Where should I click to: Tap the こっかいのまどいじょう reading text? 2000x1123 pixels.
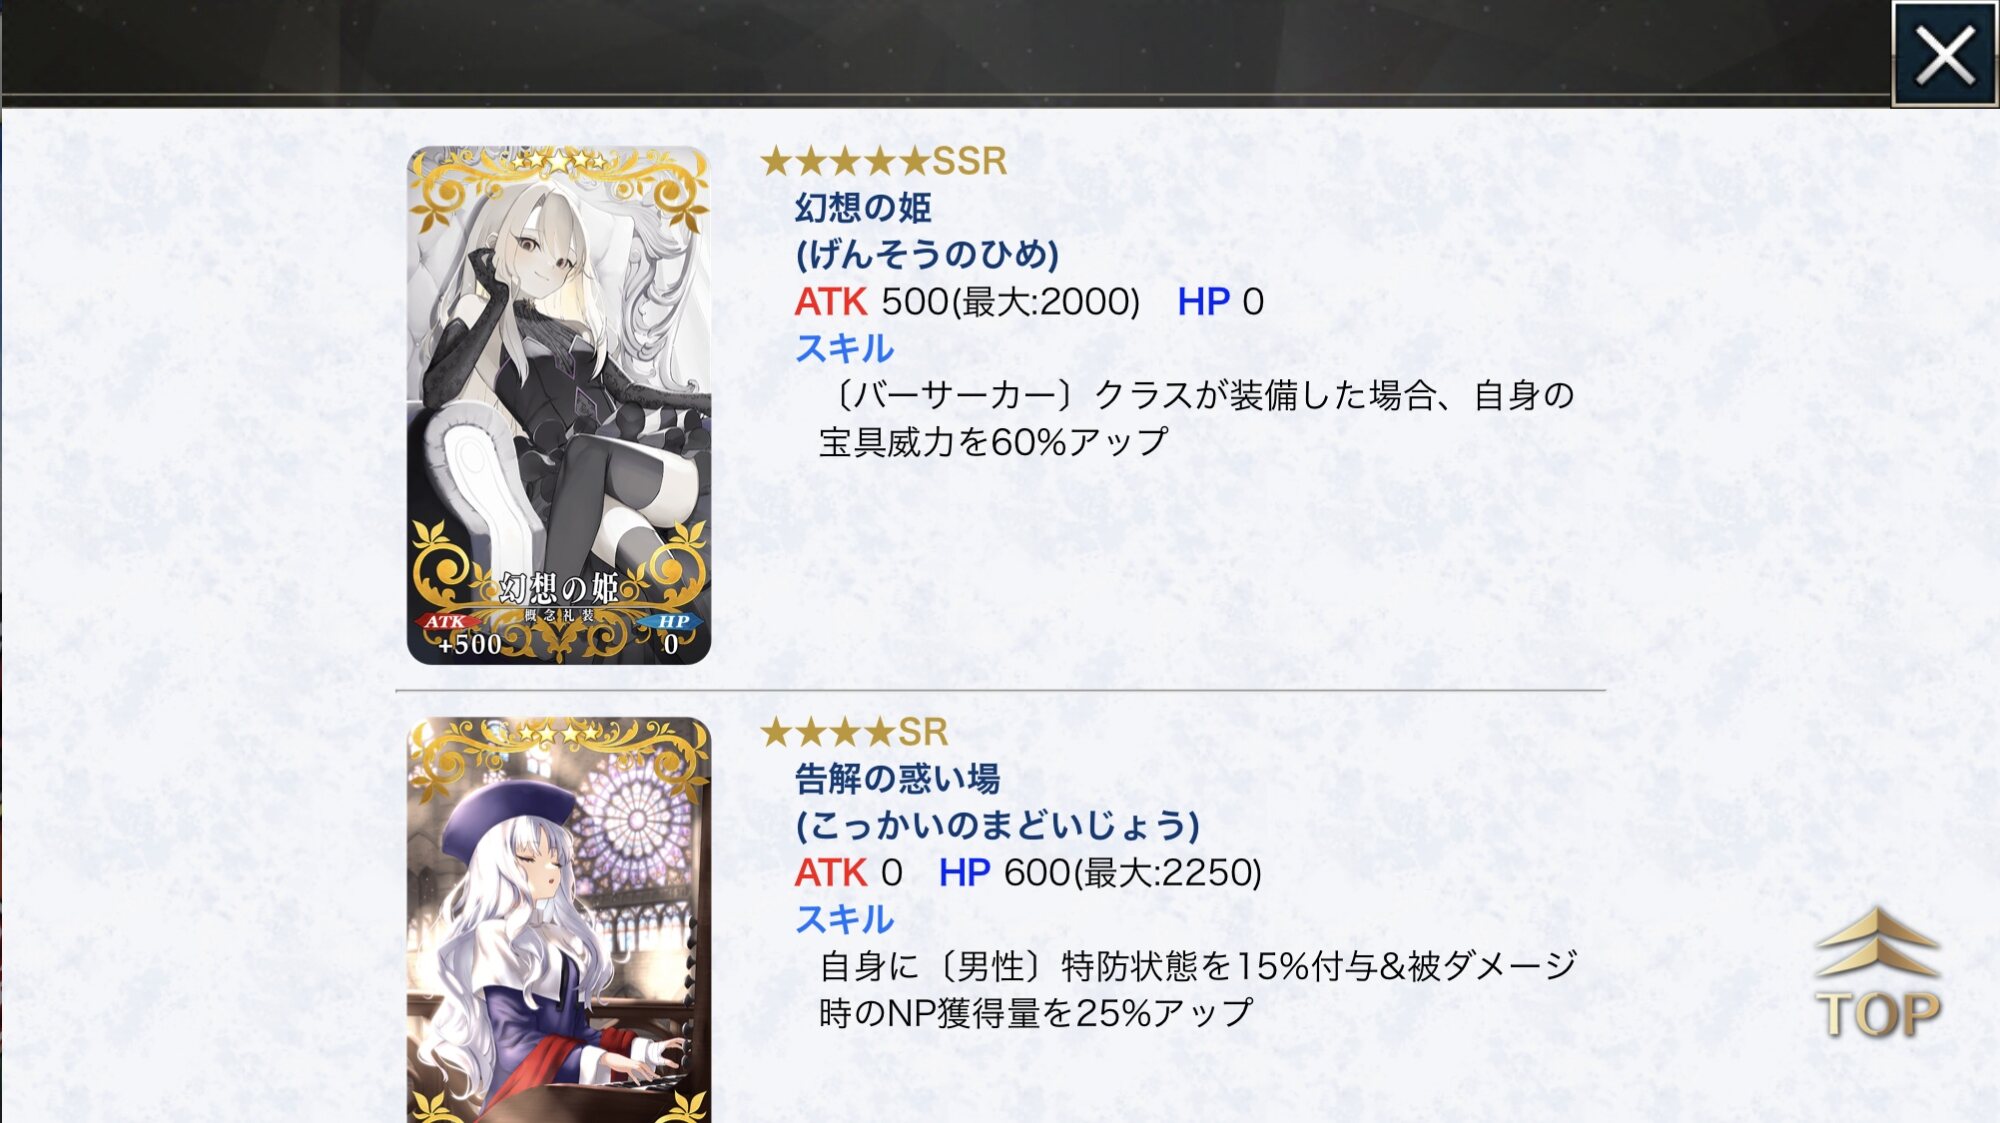pos(997,826)
